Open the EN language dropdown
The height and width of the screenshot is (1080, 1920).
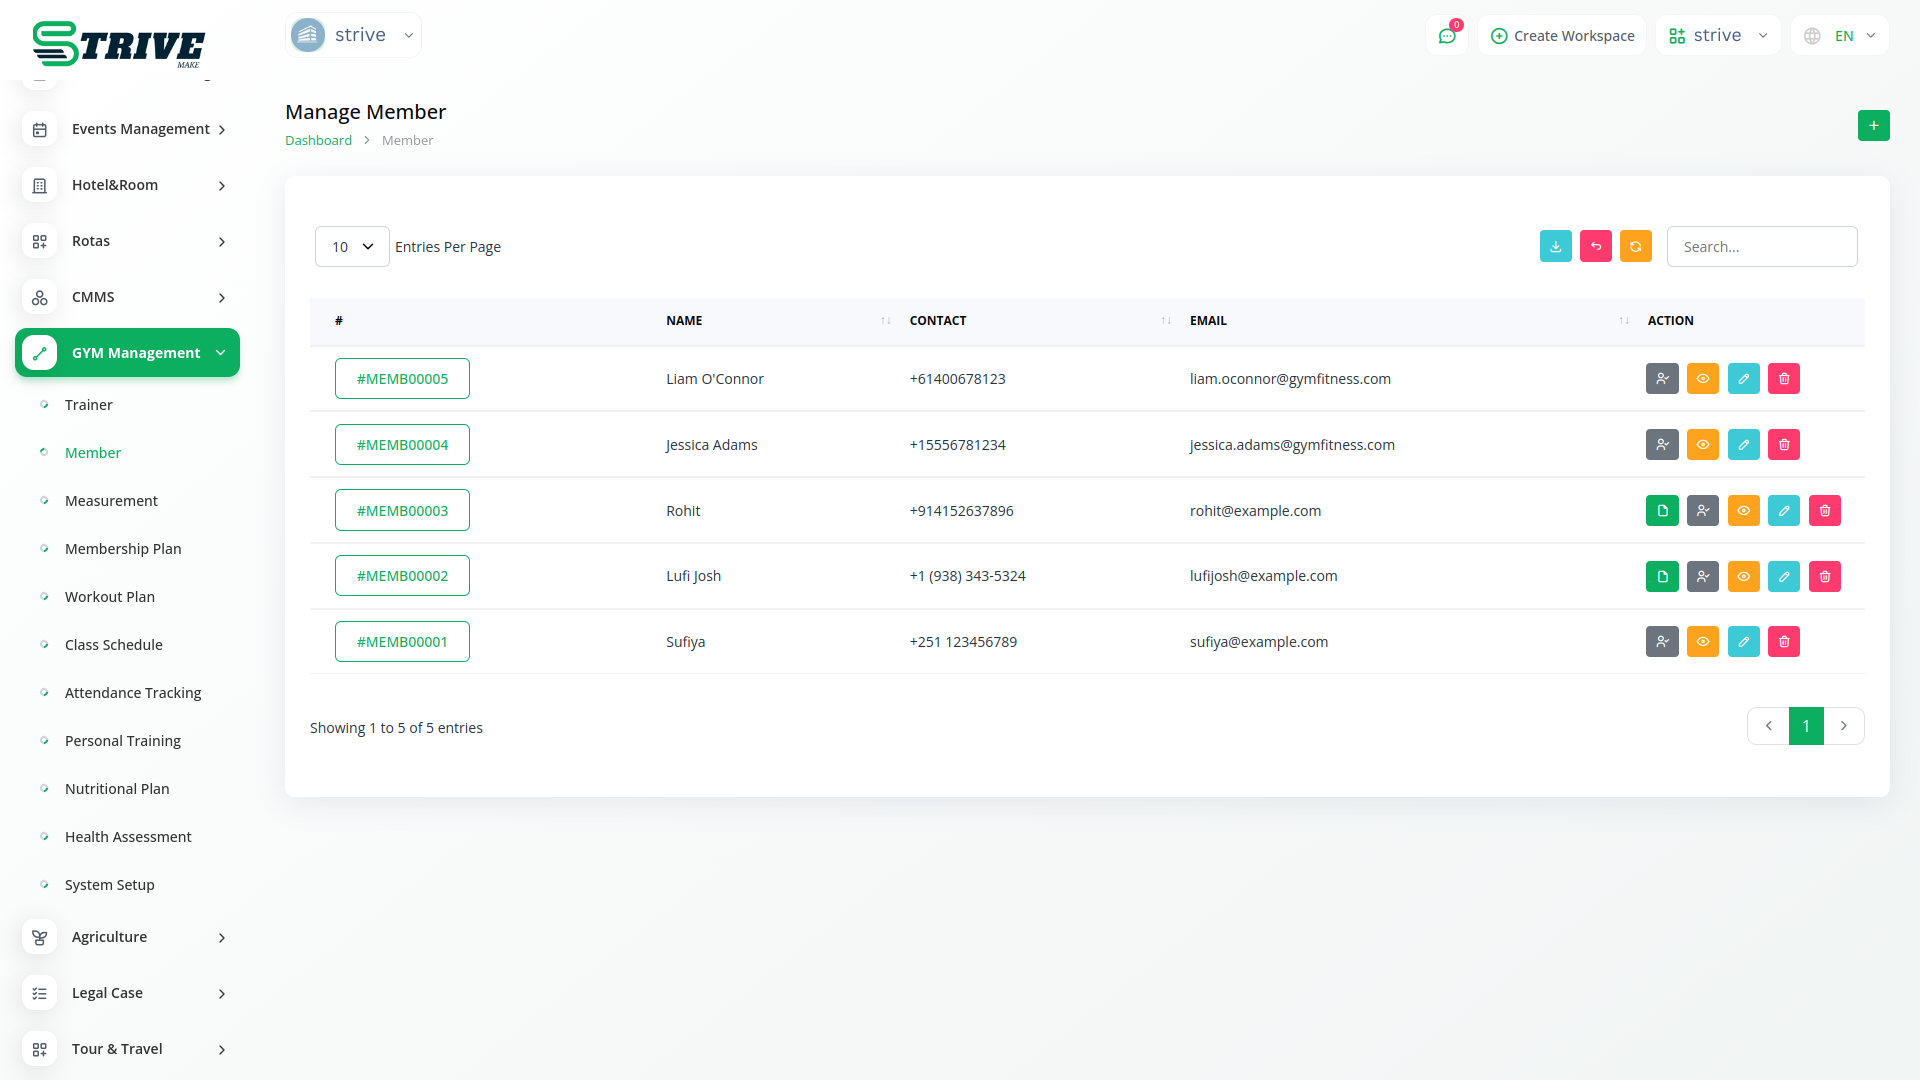tap(1841, 36)
